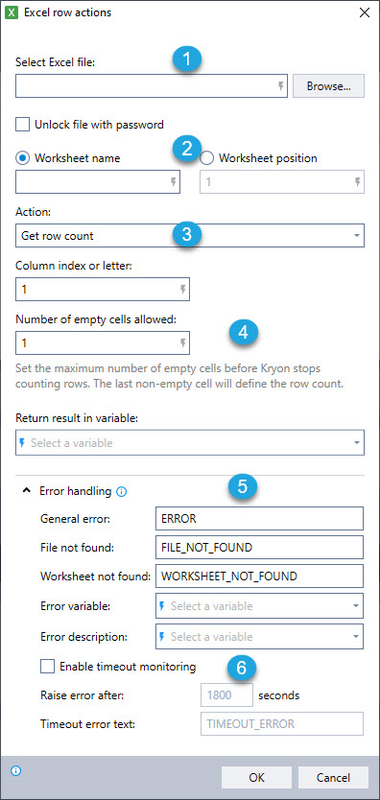Click the lightning icon in Worksheet position field
The width and height of the screenshot is (380, 800).
click(358, 182)
